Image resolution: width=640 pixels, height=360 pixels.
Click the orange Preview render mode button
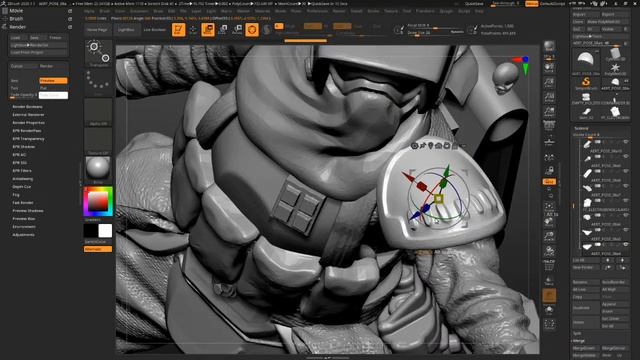coord(53,81)
